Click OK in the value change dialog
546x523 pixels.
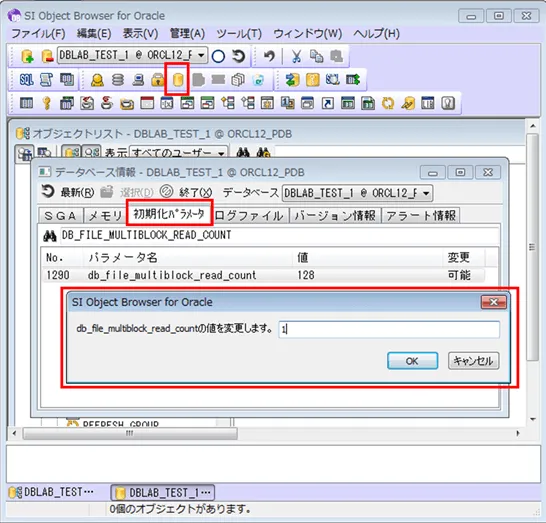point(412,361)
